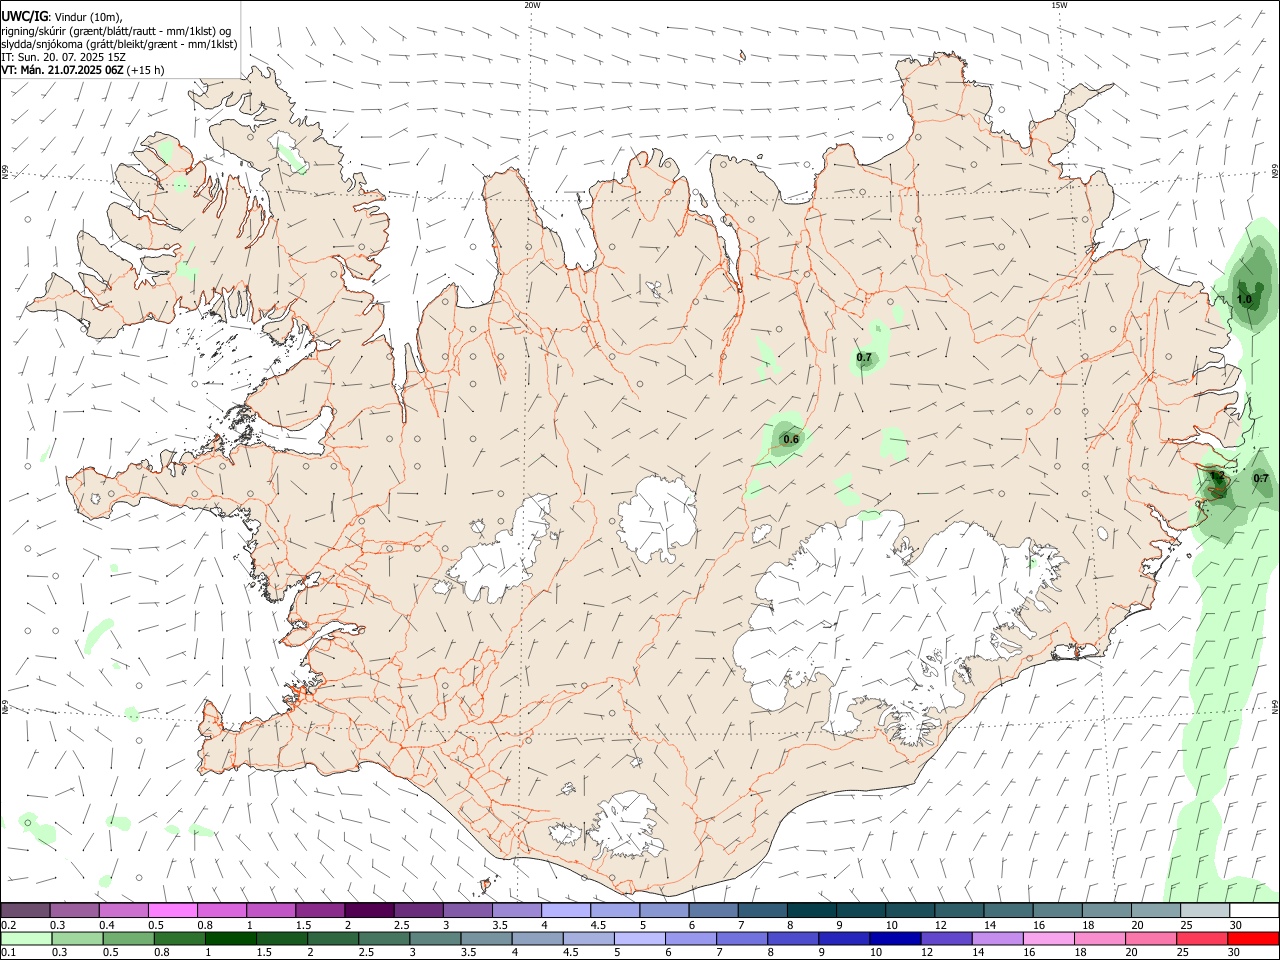1280x960 pixels.
Task: Pick the grey-teal 3–3.5 rain swatch
Action: 435,938
